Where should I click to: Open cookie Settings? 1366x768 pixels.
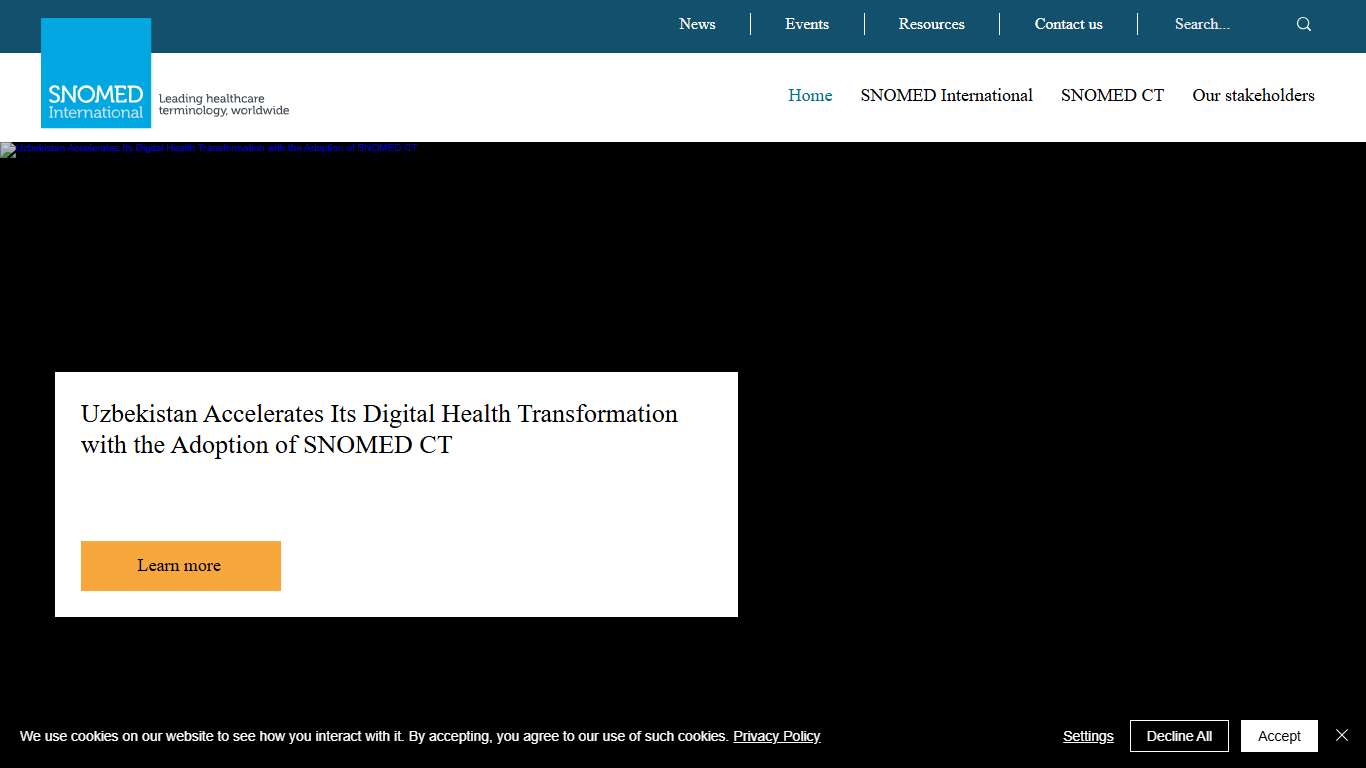coord(1088,736)
